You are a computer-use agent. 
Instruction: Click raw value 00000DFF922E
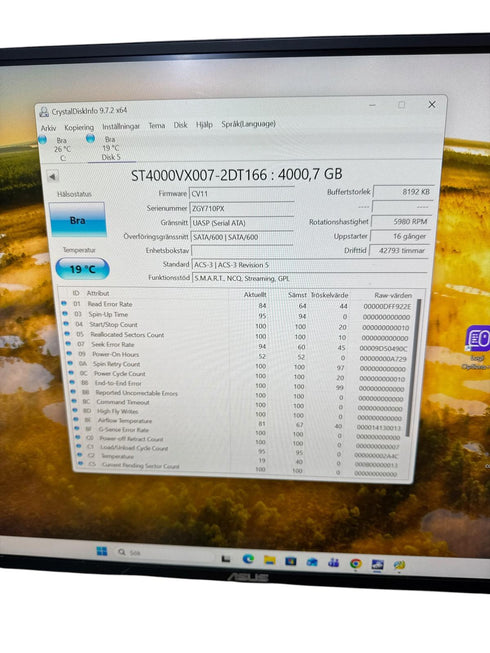click(x=387, y=307)
